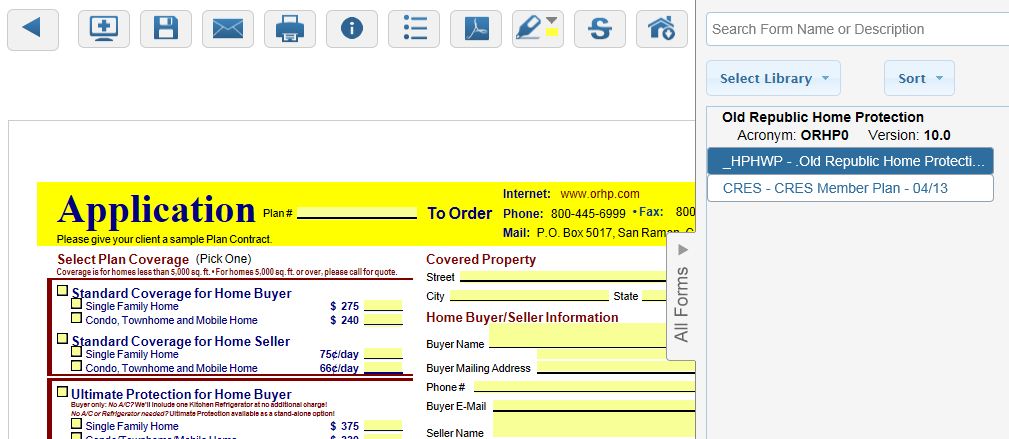Click the house with arrow icon
The image size is (1009, 439).
pyautogui.click(x=662, y=29)
